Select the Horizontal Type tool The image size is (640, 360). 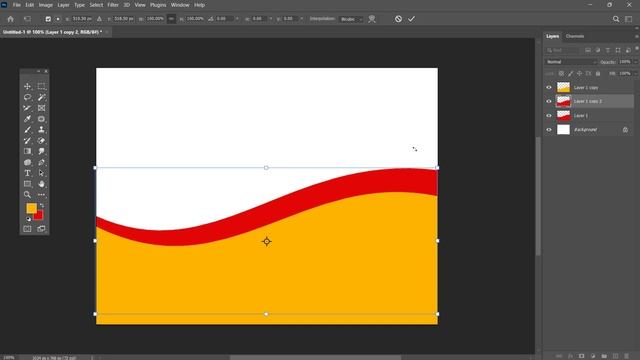[x=27, y=173]
